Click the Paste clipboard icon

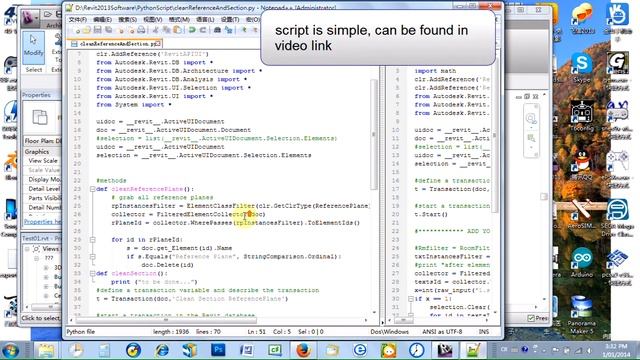pyautogui.click(x=178, y=30)
